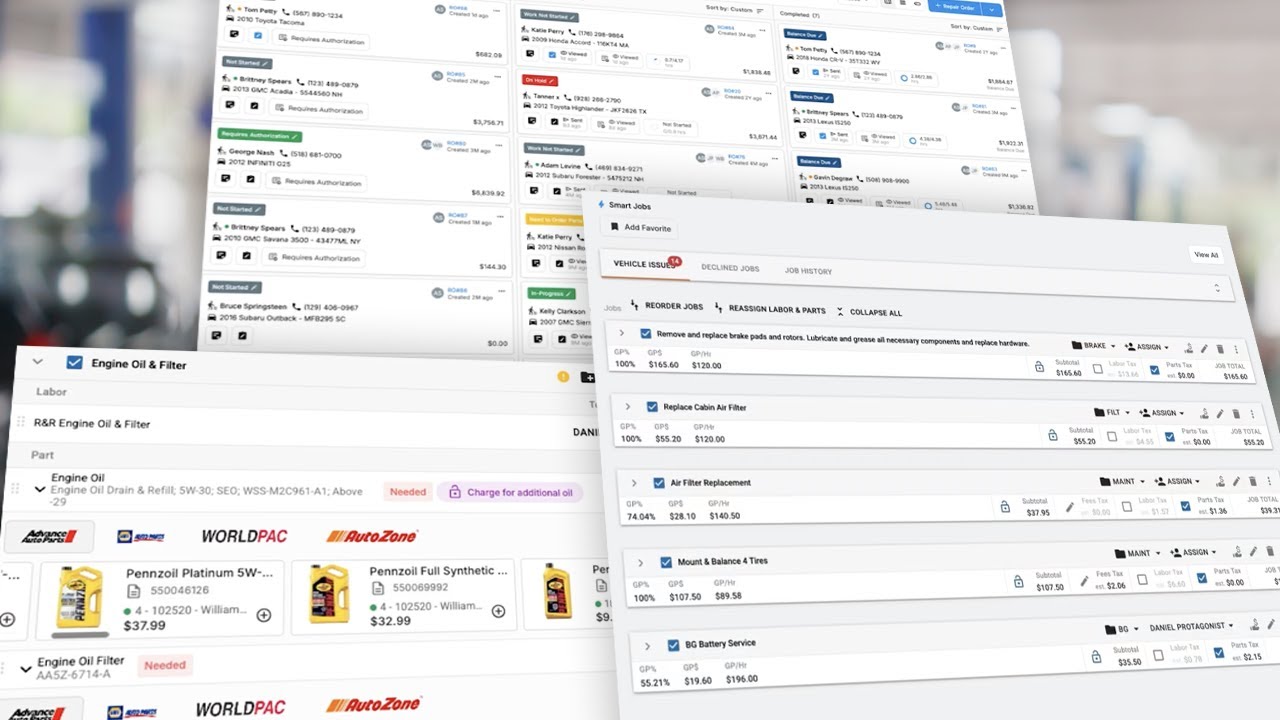
Task: Expand the Replace Cabin Air Filter row
Action: pos(628,407)
